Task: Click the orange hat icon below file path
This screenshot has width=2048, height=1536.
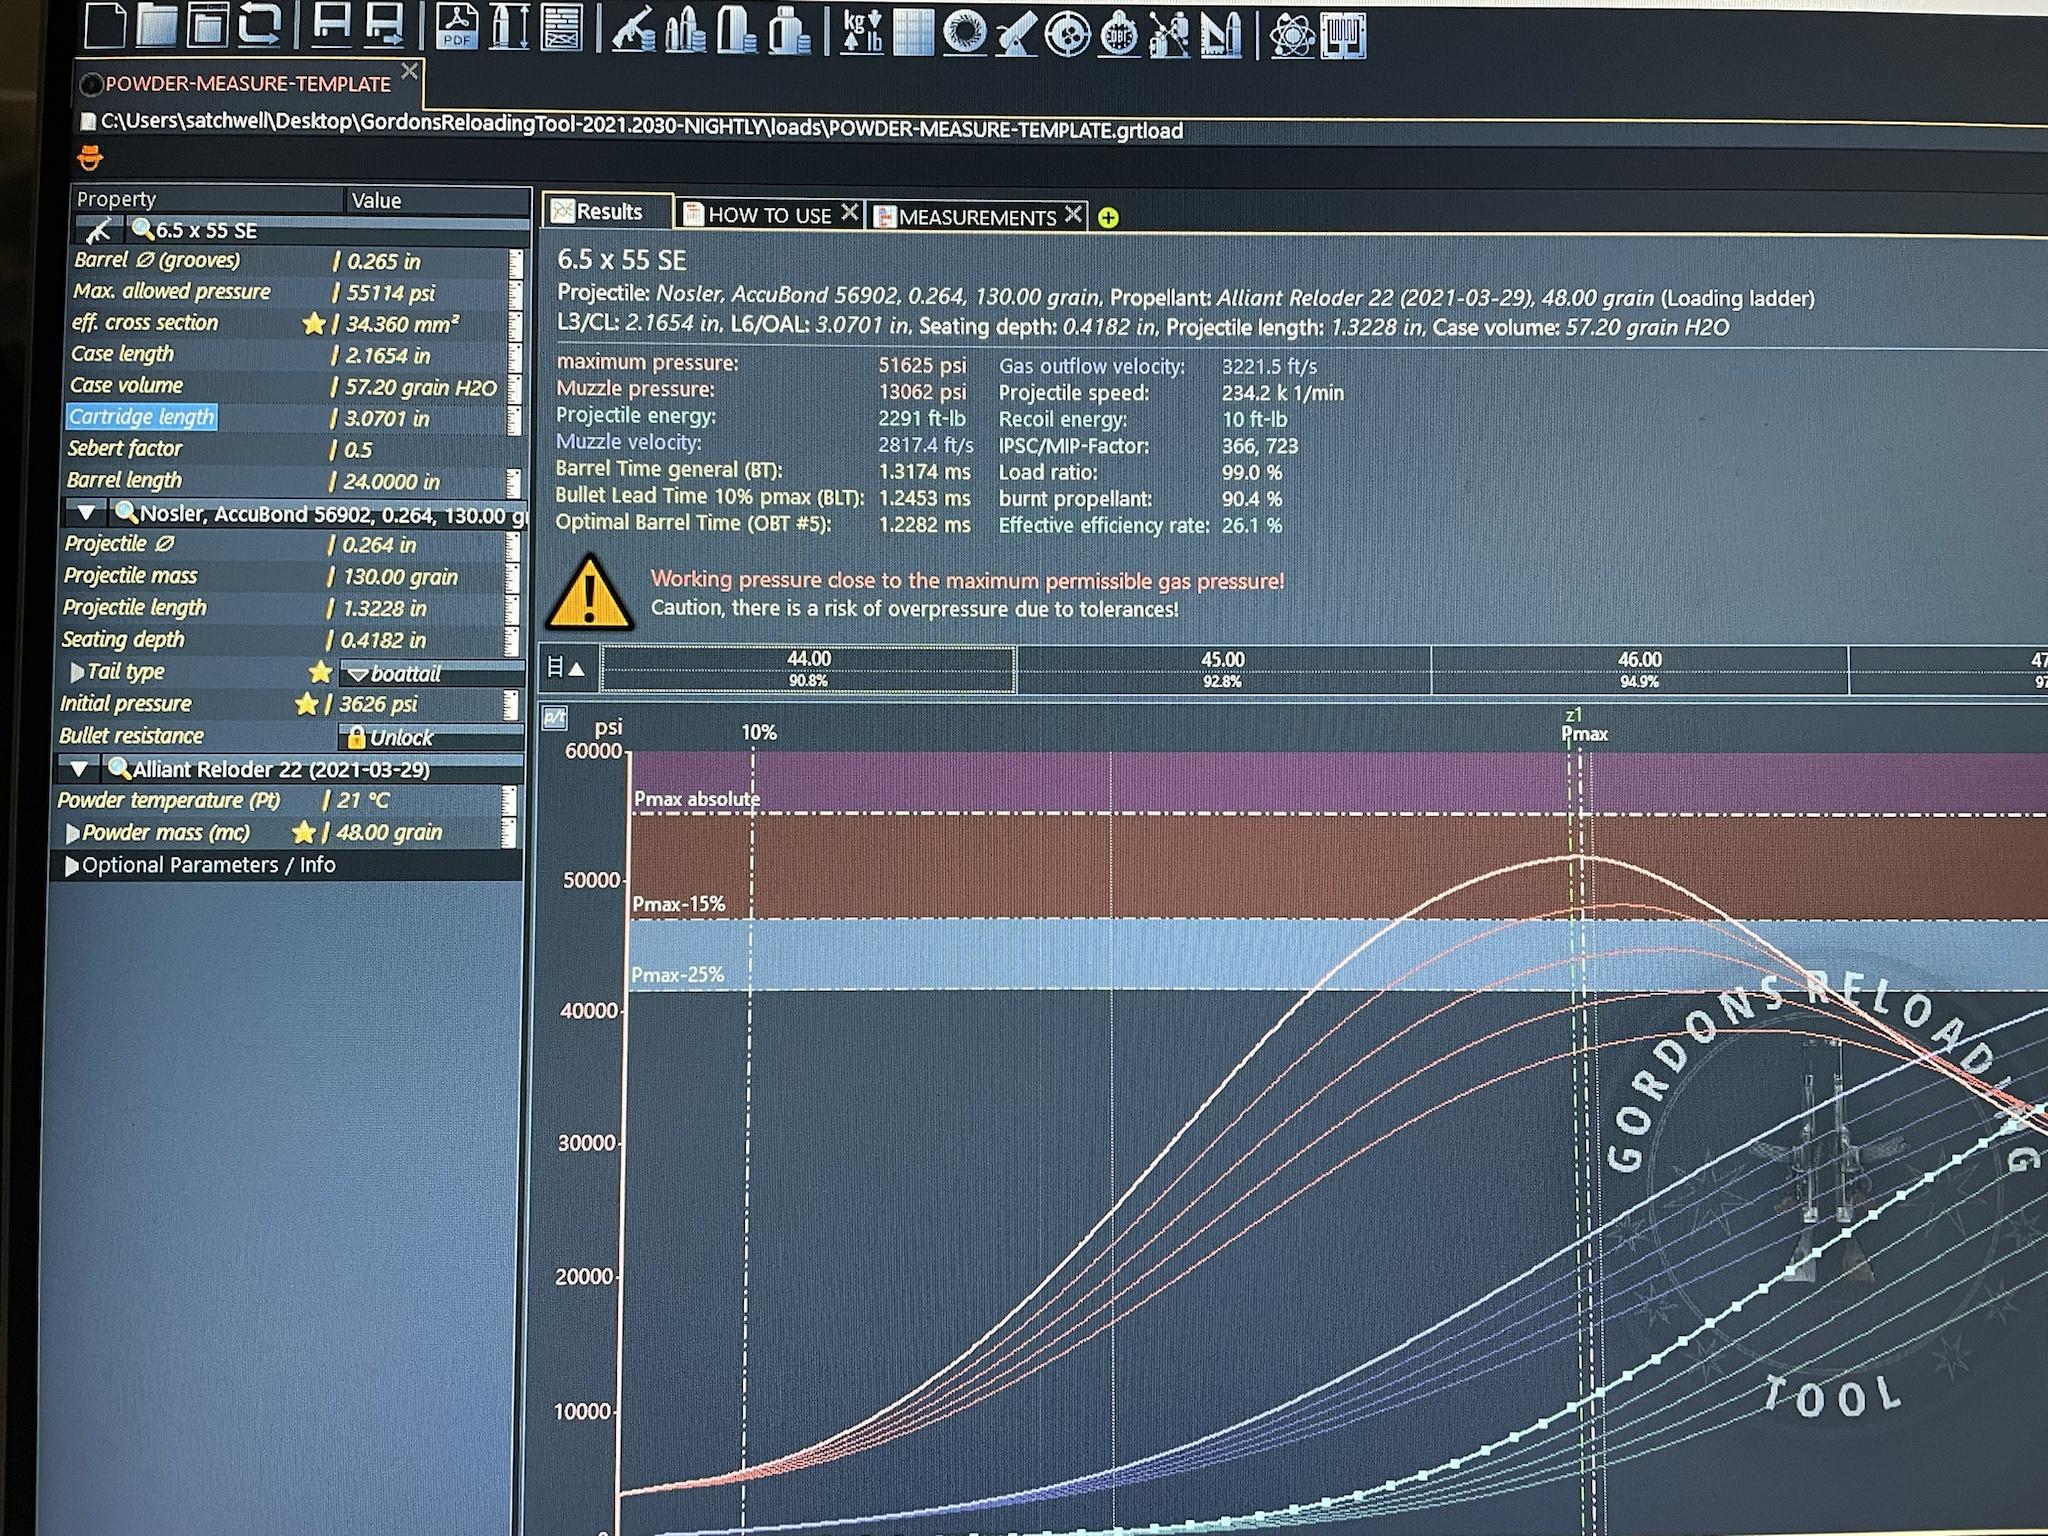Action: click(x=90, y=158)
